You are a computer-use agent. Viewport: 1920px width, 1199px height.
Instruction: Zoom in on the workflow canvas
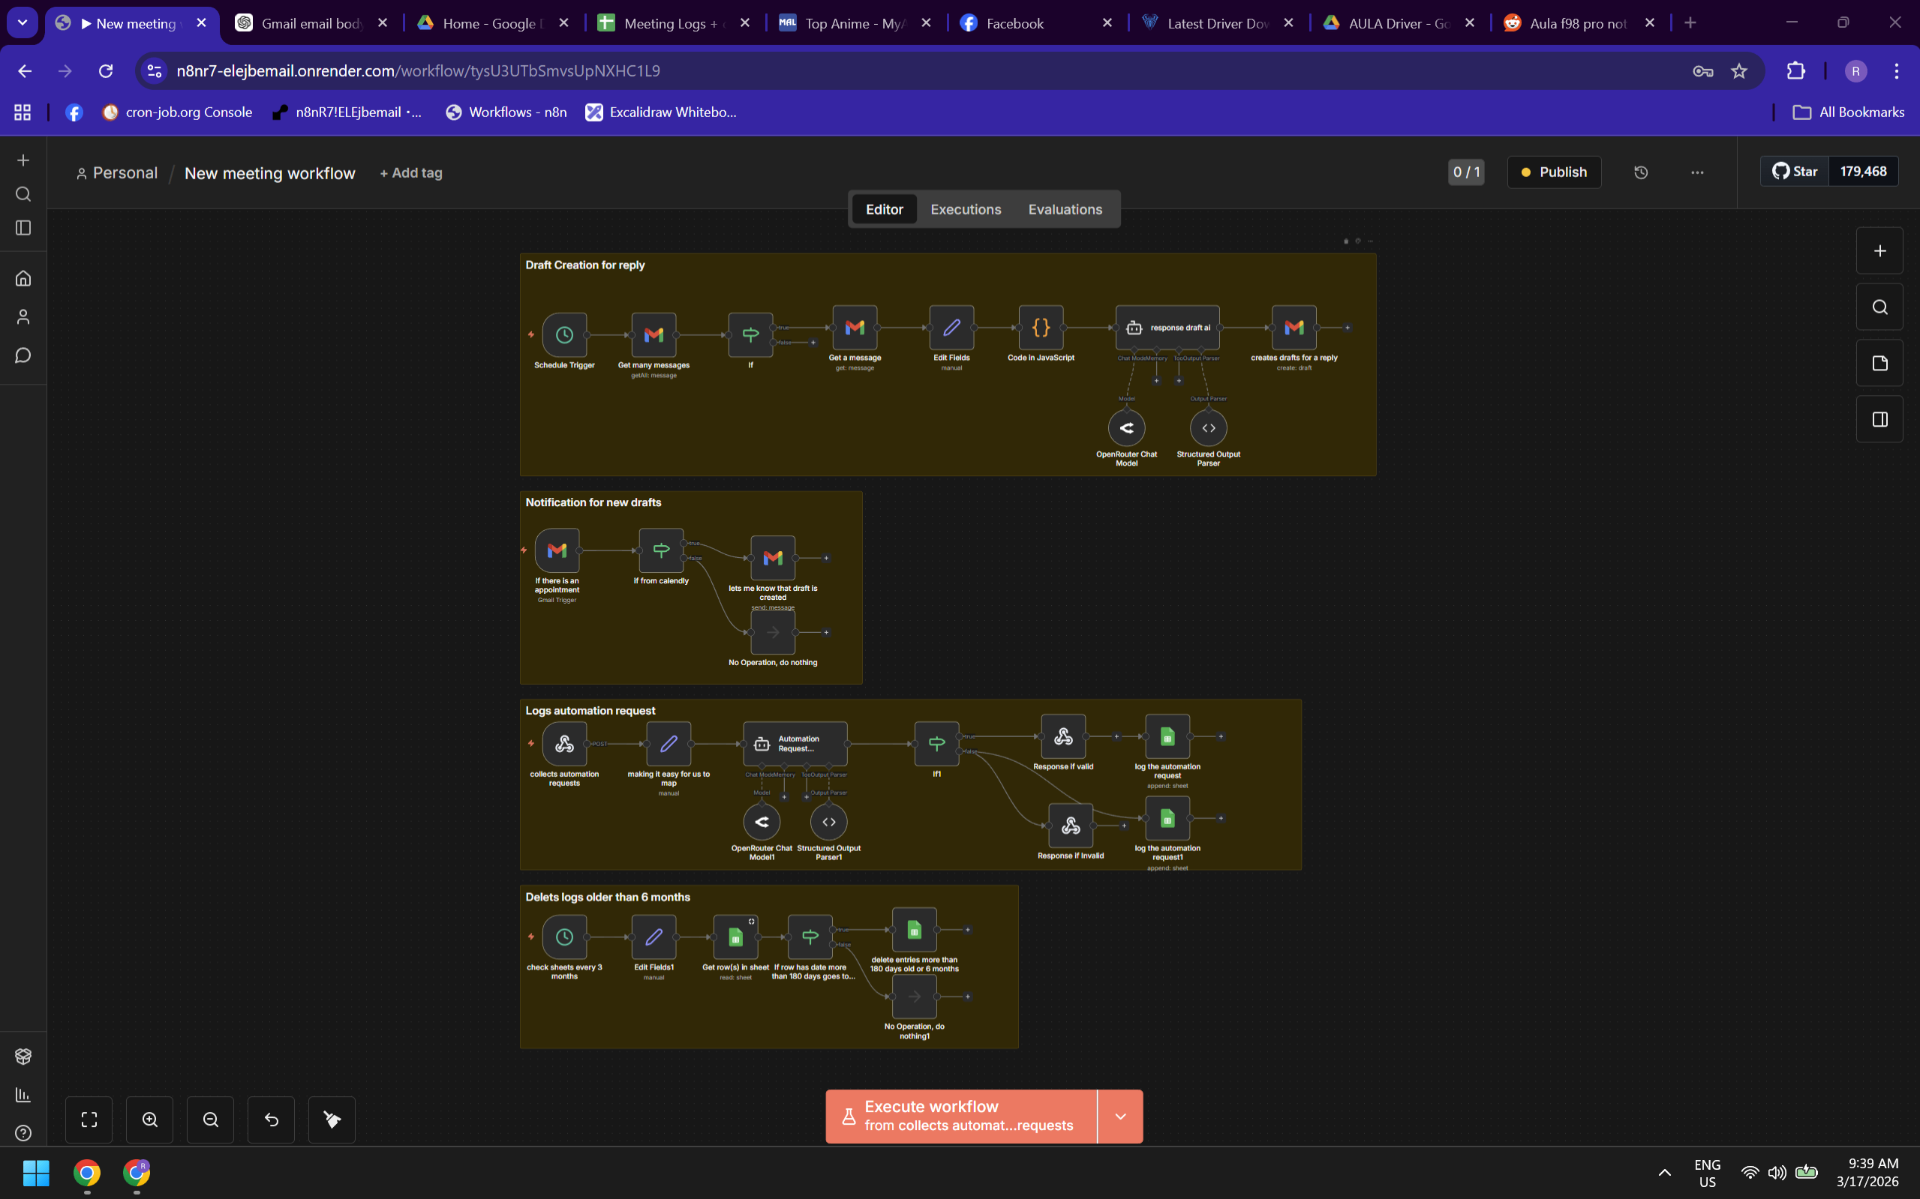point(150,1120)
